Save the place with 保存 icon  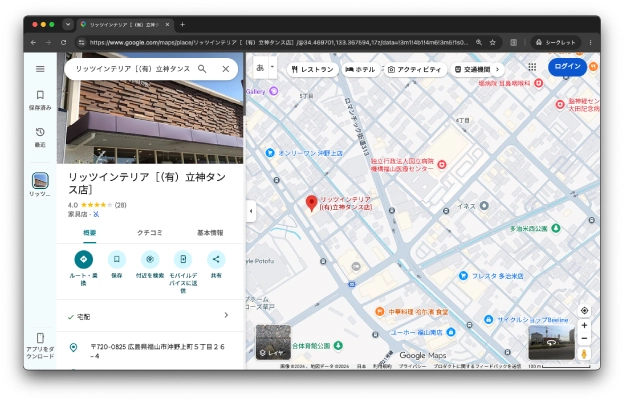click(117, 259)
